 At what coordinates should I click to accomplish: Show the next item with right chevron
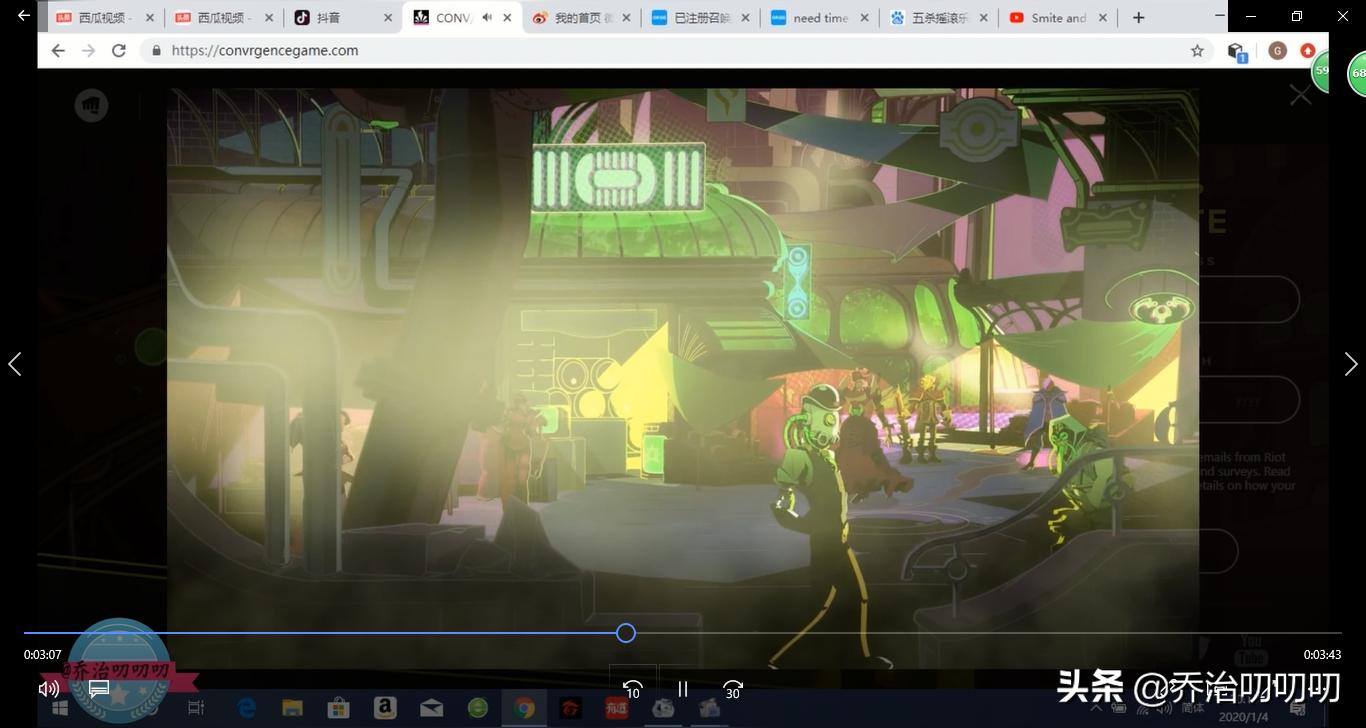tap(1351, 364)
